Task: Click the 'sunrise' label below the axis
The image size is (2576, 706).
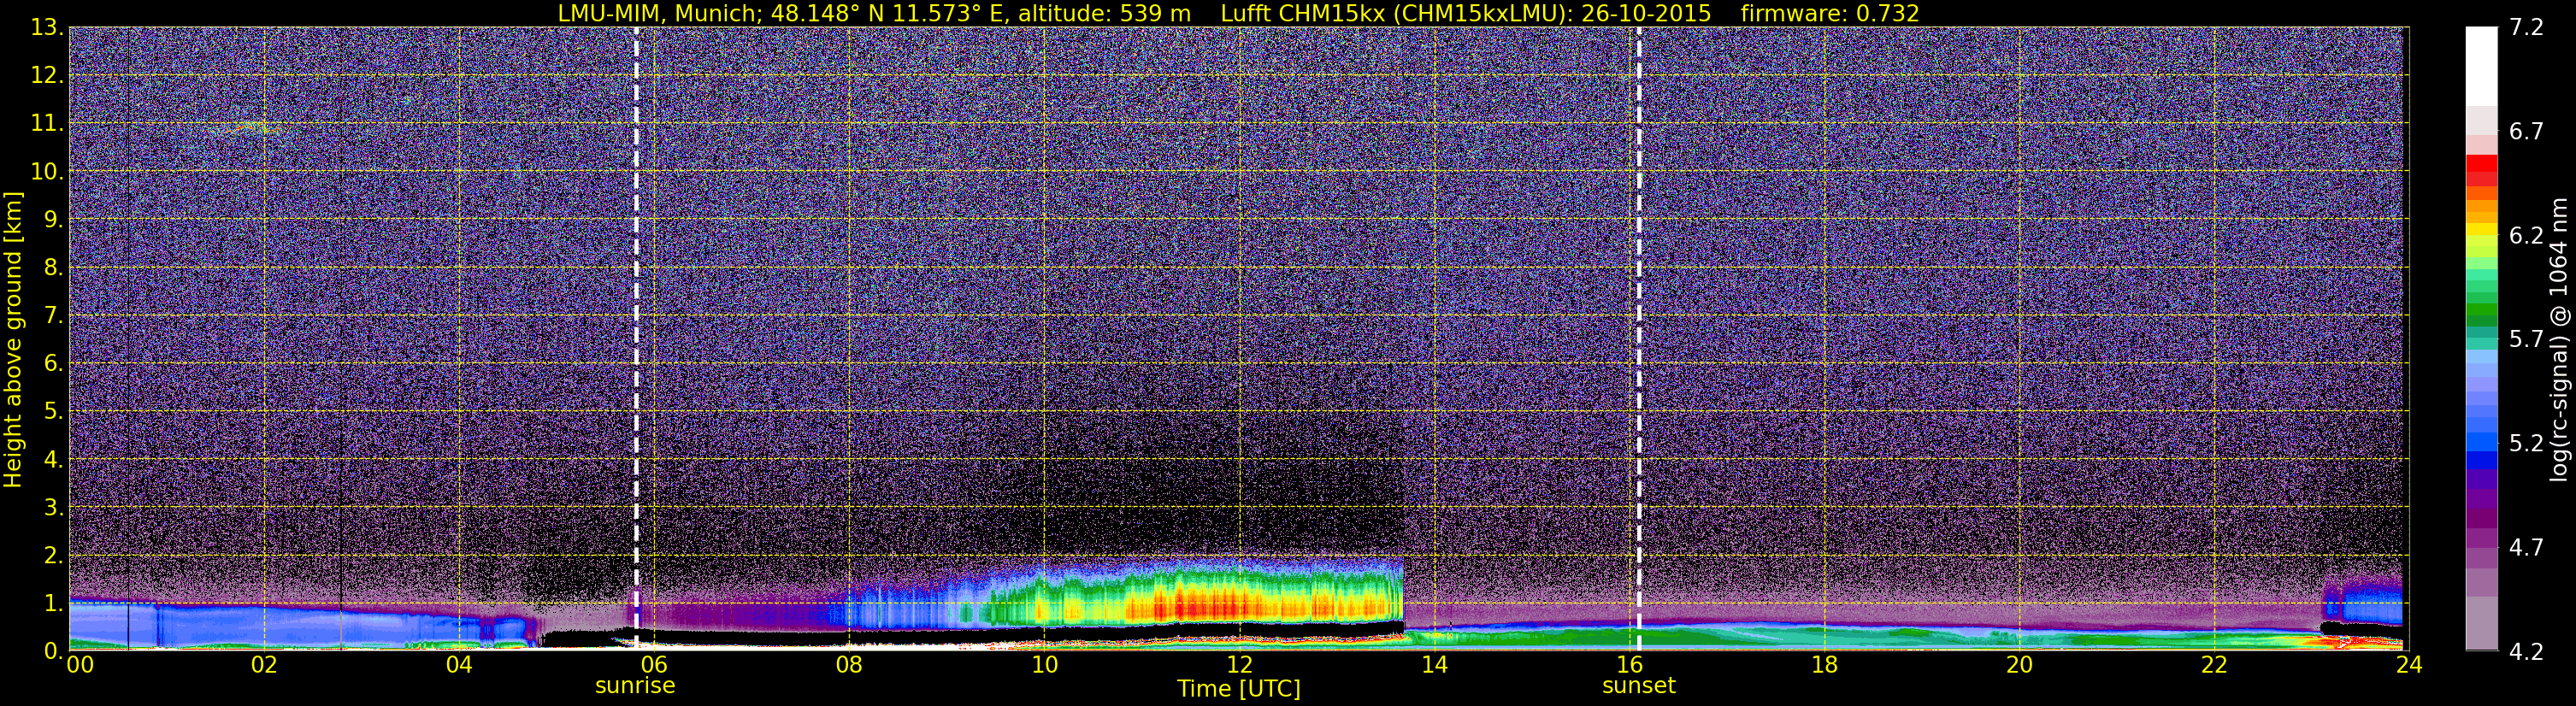Action: pyautogui.click(x=635, y=686)
